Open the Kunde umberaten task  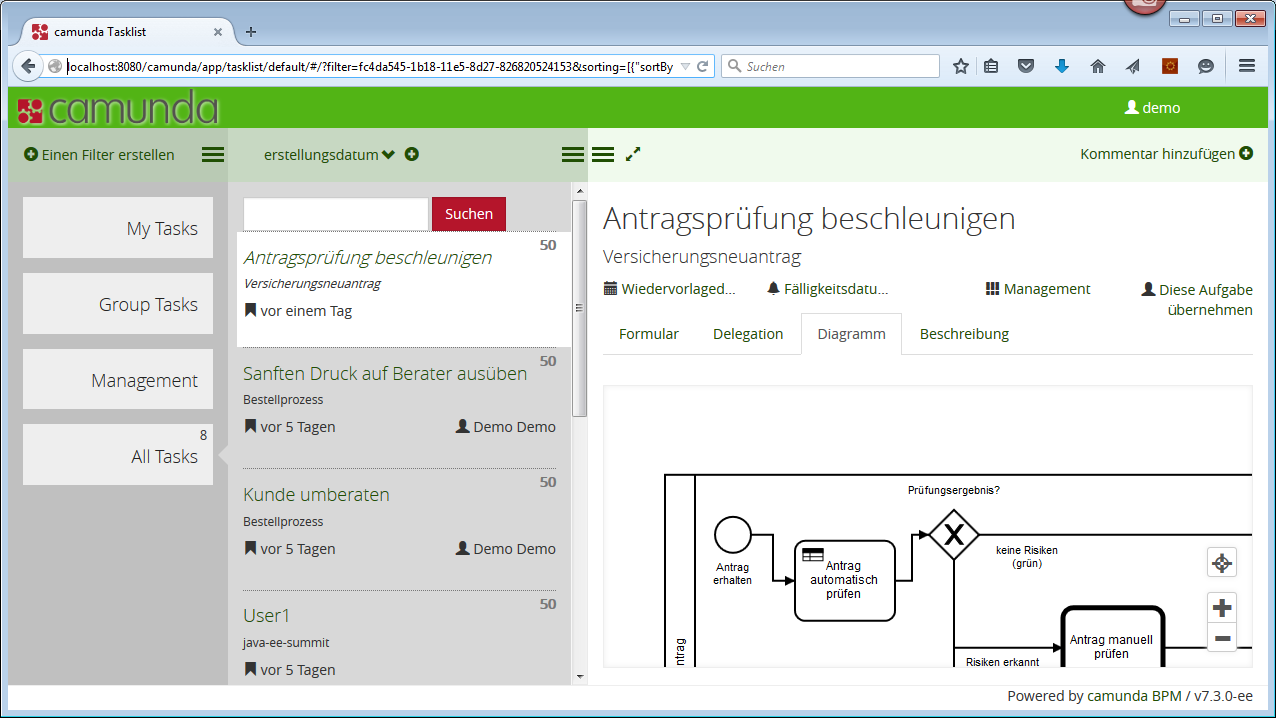pyautogui.click(x=316, y=495)
